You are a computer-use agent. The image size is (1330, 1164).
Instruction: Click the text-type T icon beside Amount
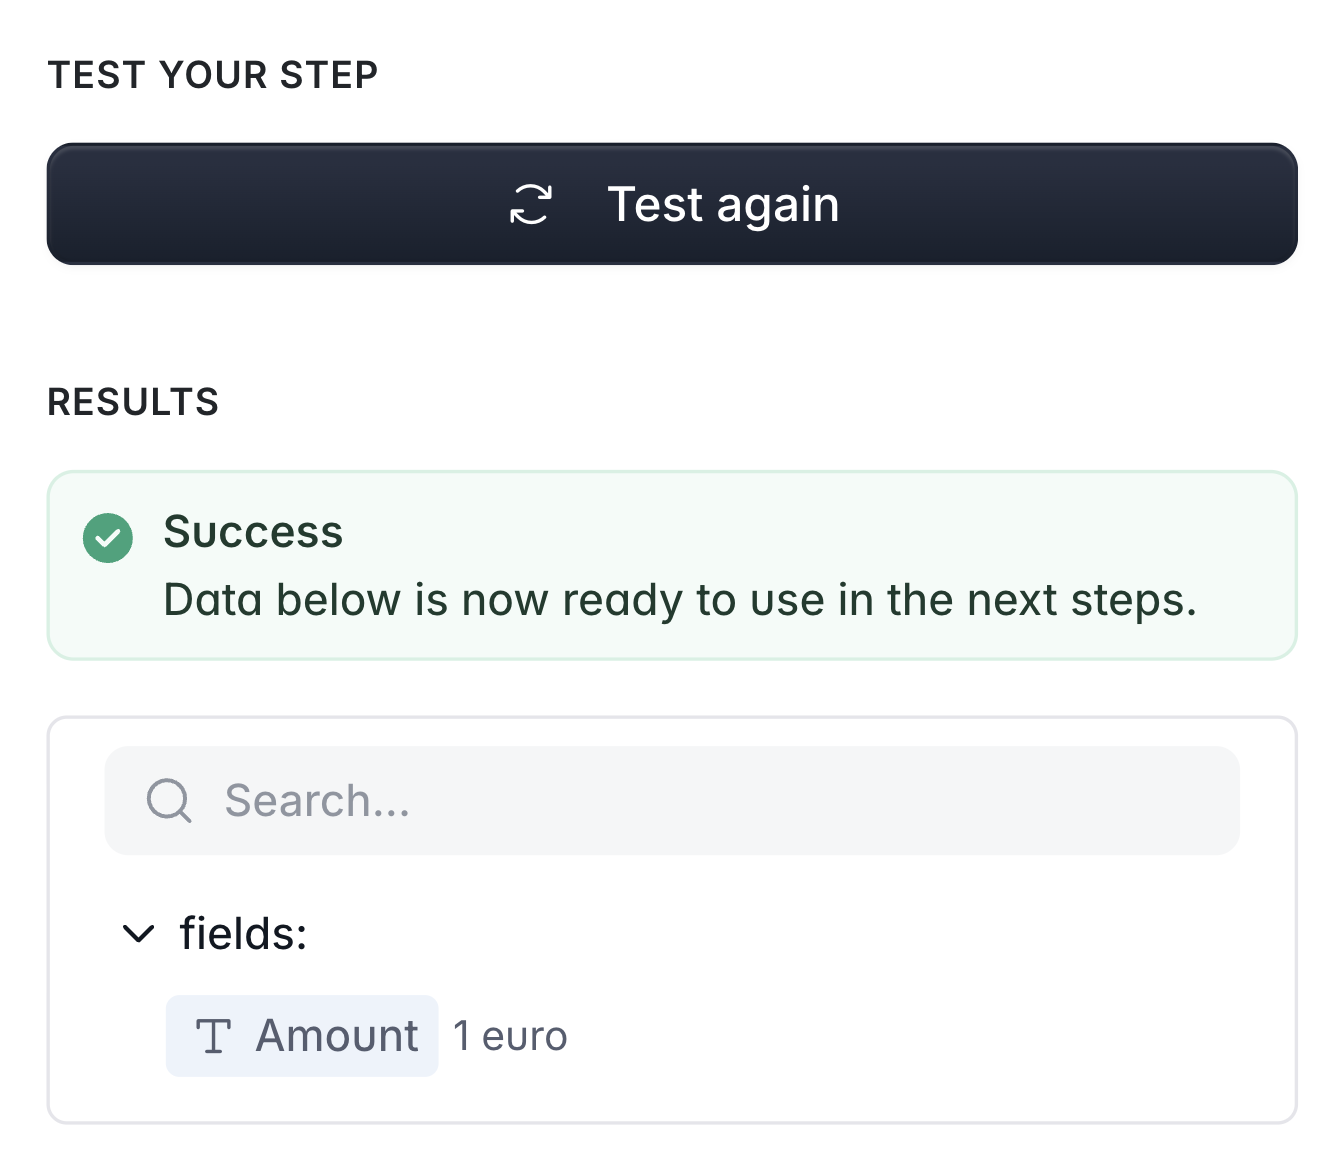213,1036
